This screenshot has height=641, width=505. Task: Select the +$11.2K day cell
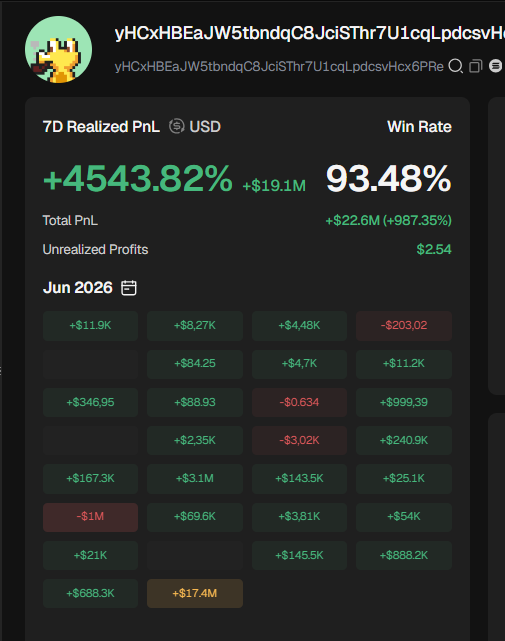coord(404,364)
